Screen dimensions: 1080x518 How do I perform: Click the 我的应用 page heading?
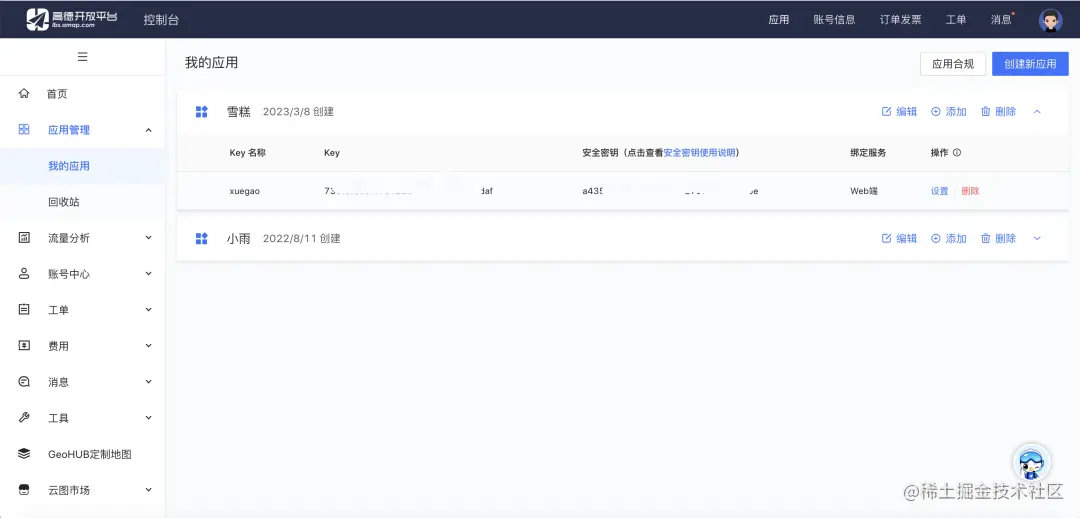(211, 63)
